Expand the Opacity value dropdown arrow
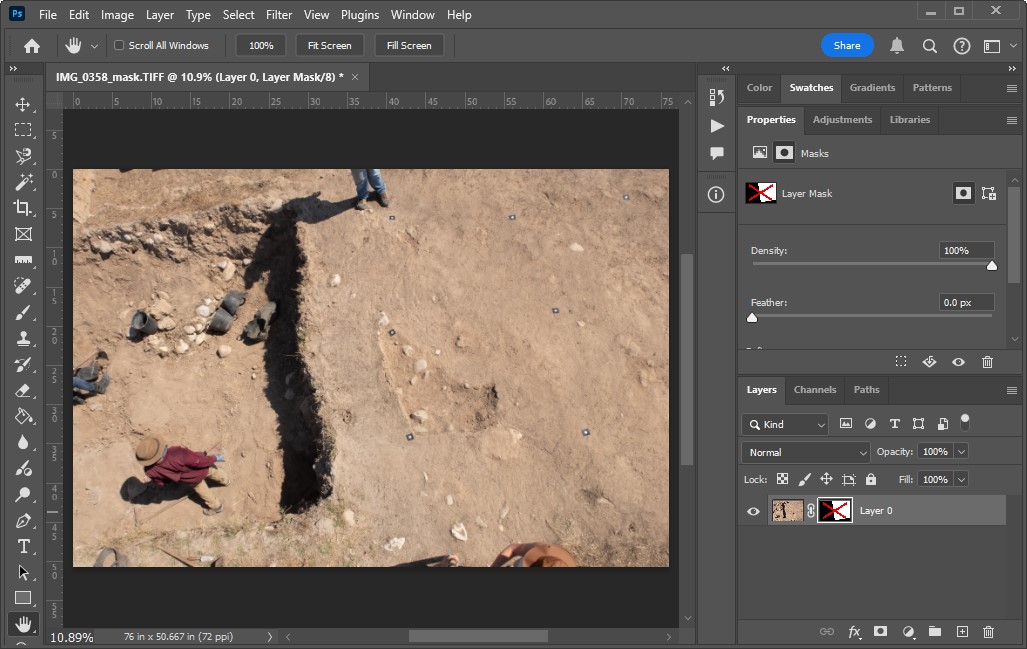The width and height of the screenshot is (1027, 649). pyautogui.click(x=961, y=452)
